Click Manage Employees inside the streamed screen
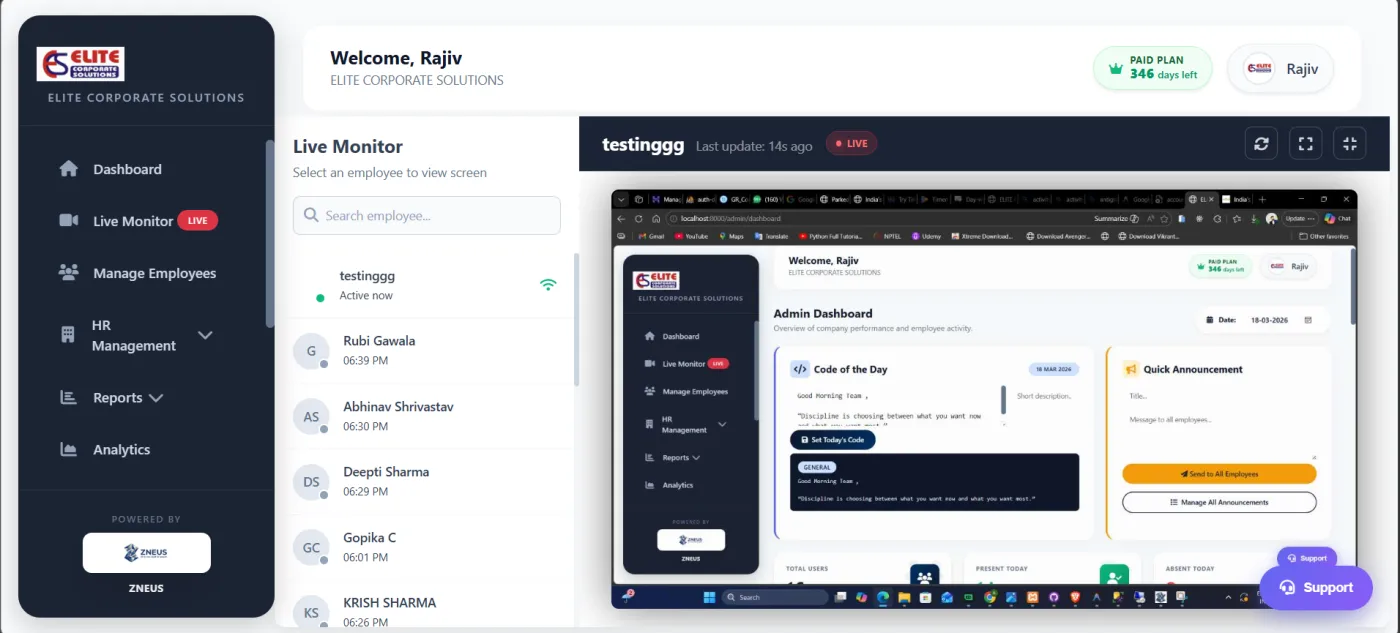Image resolution: width=1400 pixels, height=633 pixels. pos(695,391)
